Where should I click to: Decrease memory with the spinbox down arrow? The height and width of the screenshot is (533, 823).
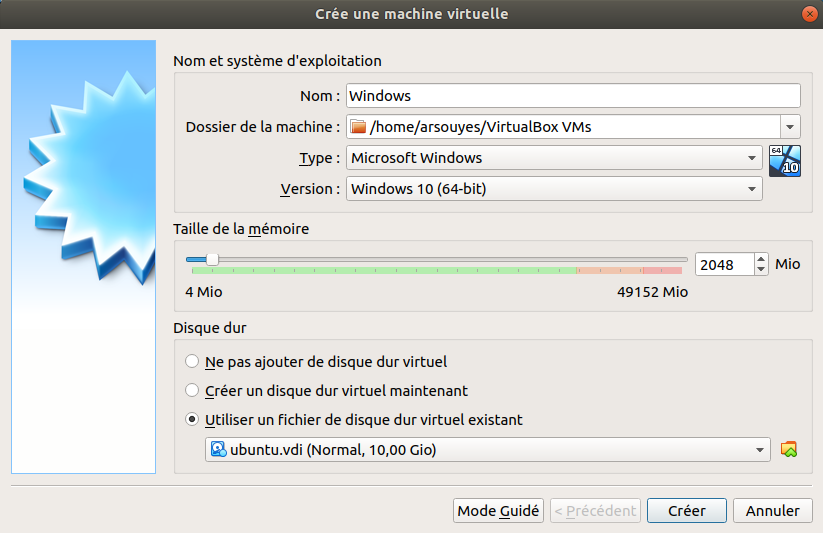click(x=761, y=270)
